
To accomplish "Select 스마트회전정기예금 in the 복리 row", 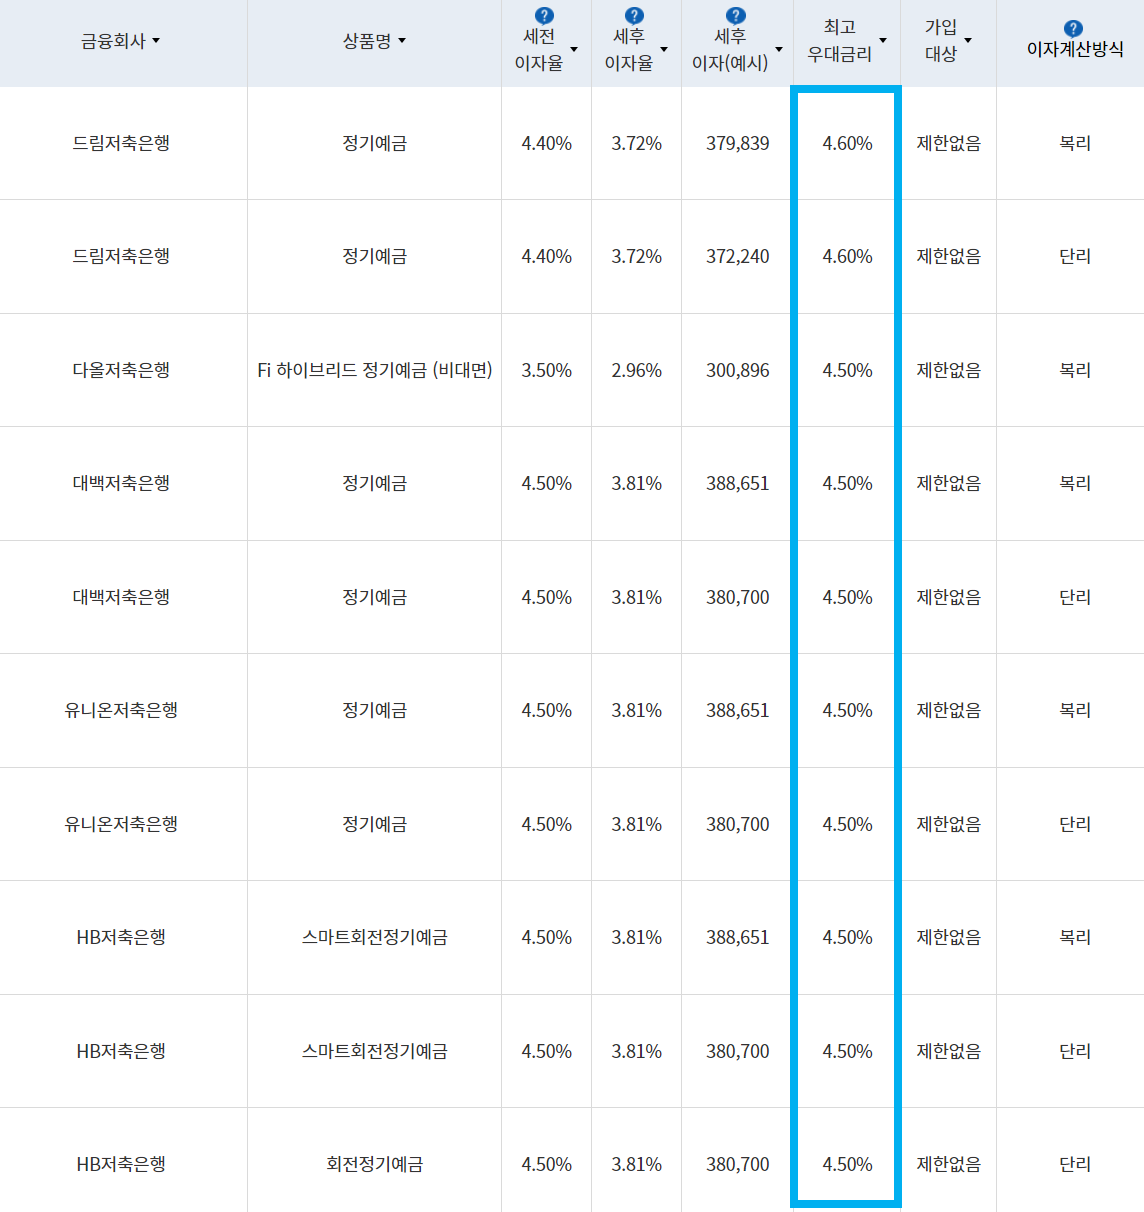I will pos(375,937).
